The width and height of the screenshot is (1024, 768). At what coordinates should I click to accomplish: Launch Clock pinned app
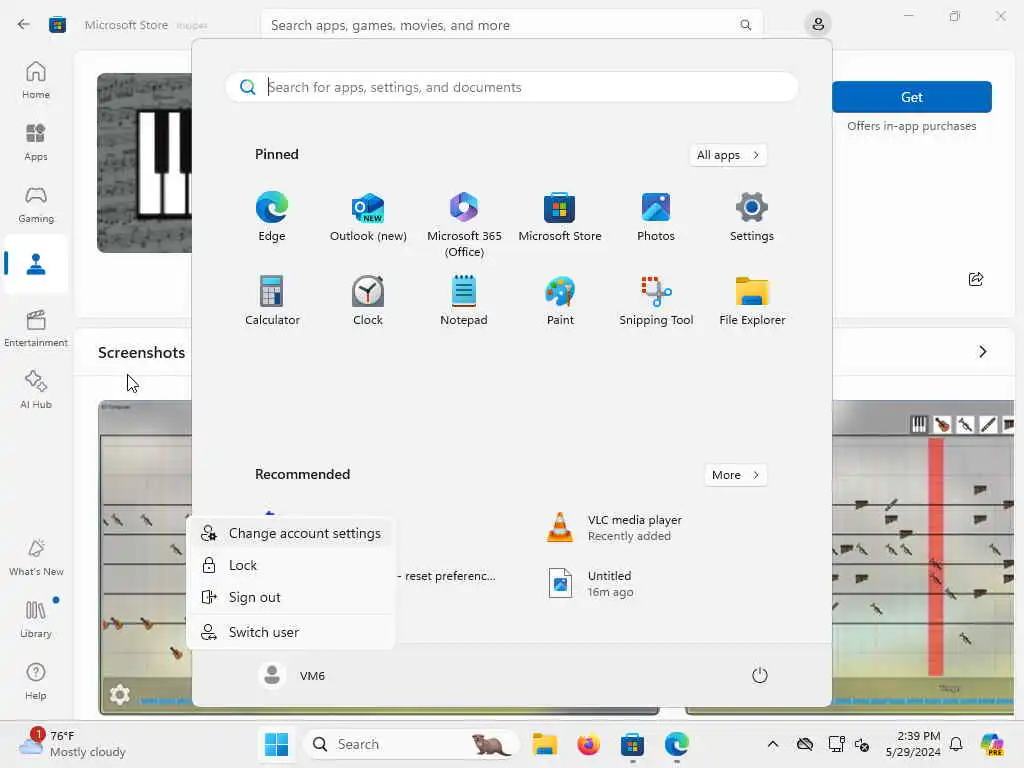[x=368, y=300]
